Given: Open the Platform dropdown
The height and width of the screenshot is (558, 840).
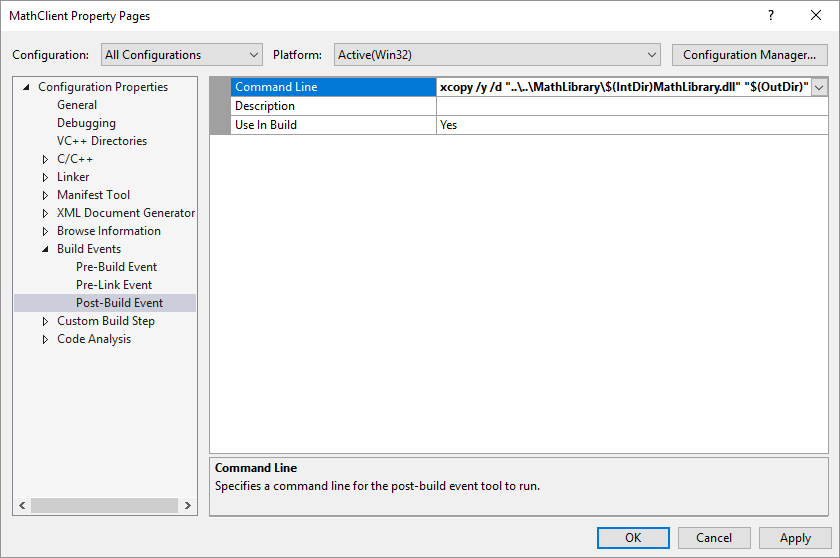Looking at the screenshot, I should tap(497, 55).
